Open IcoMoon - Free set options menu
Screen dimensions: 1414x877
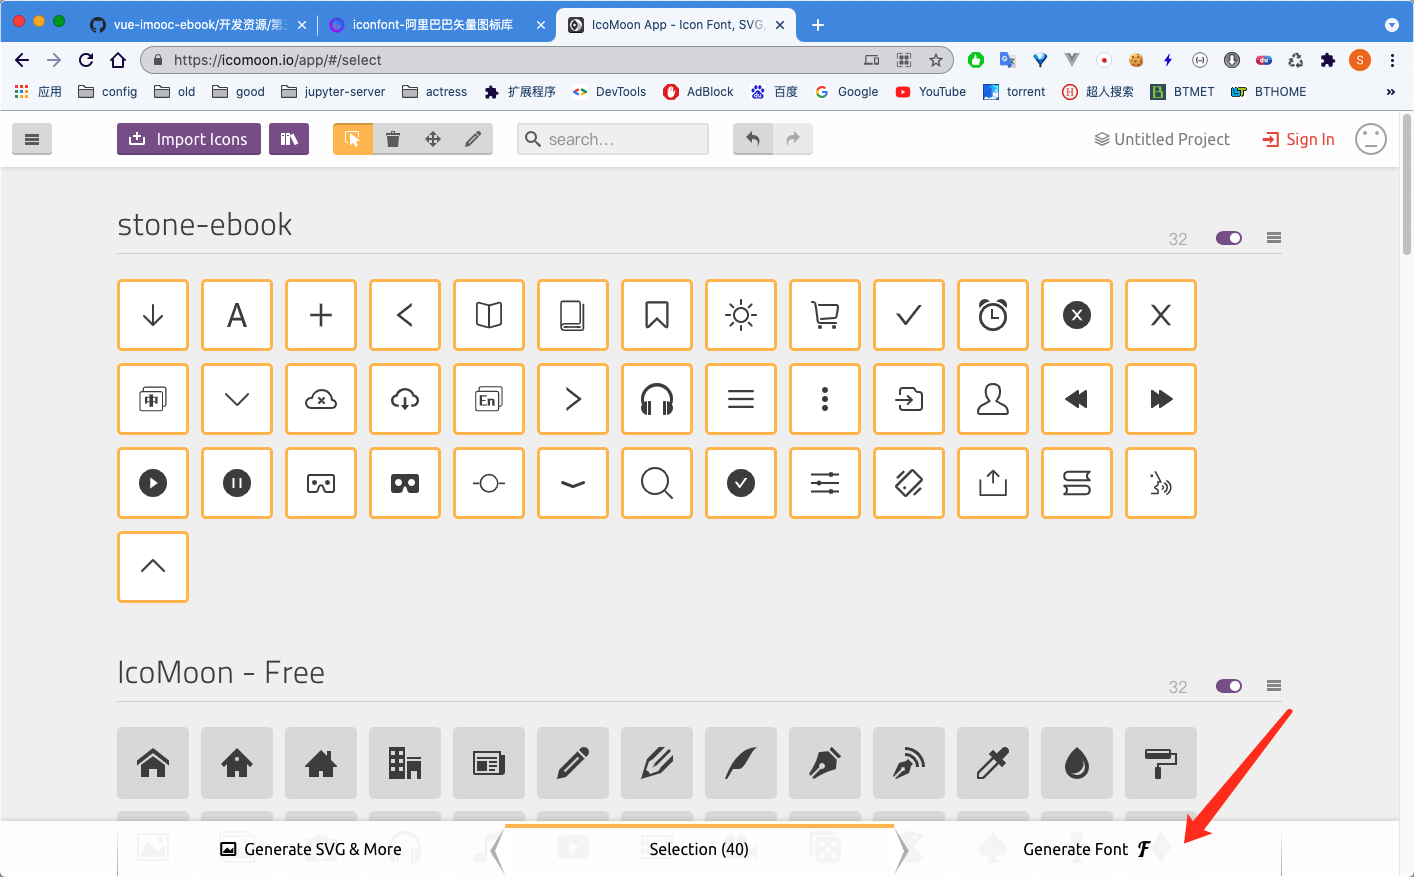1274,686
